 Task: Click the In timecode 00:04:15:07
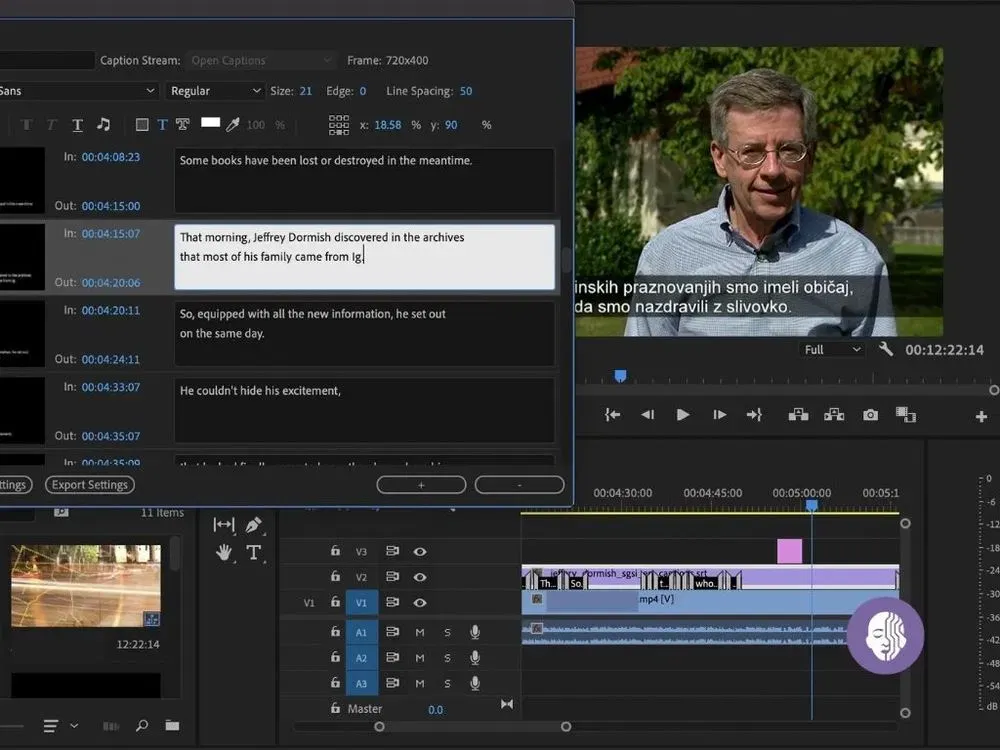click(x=110, y=234)
